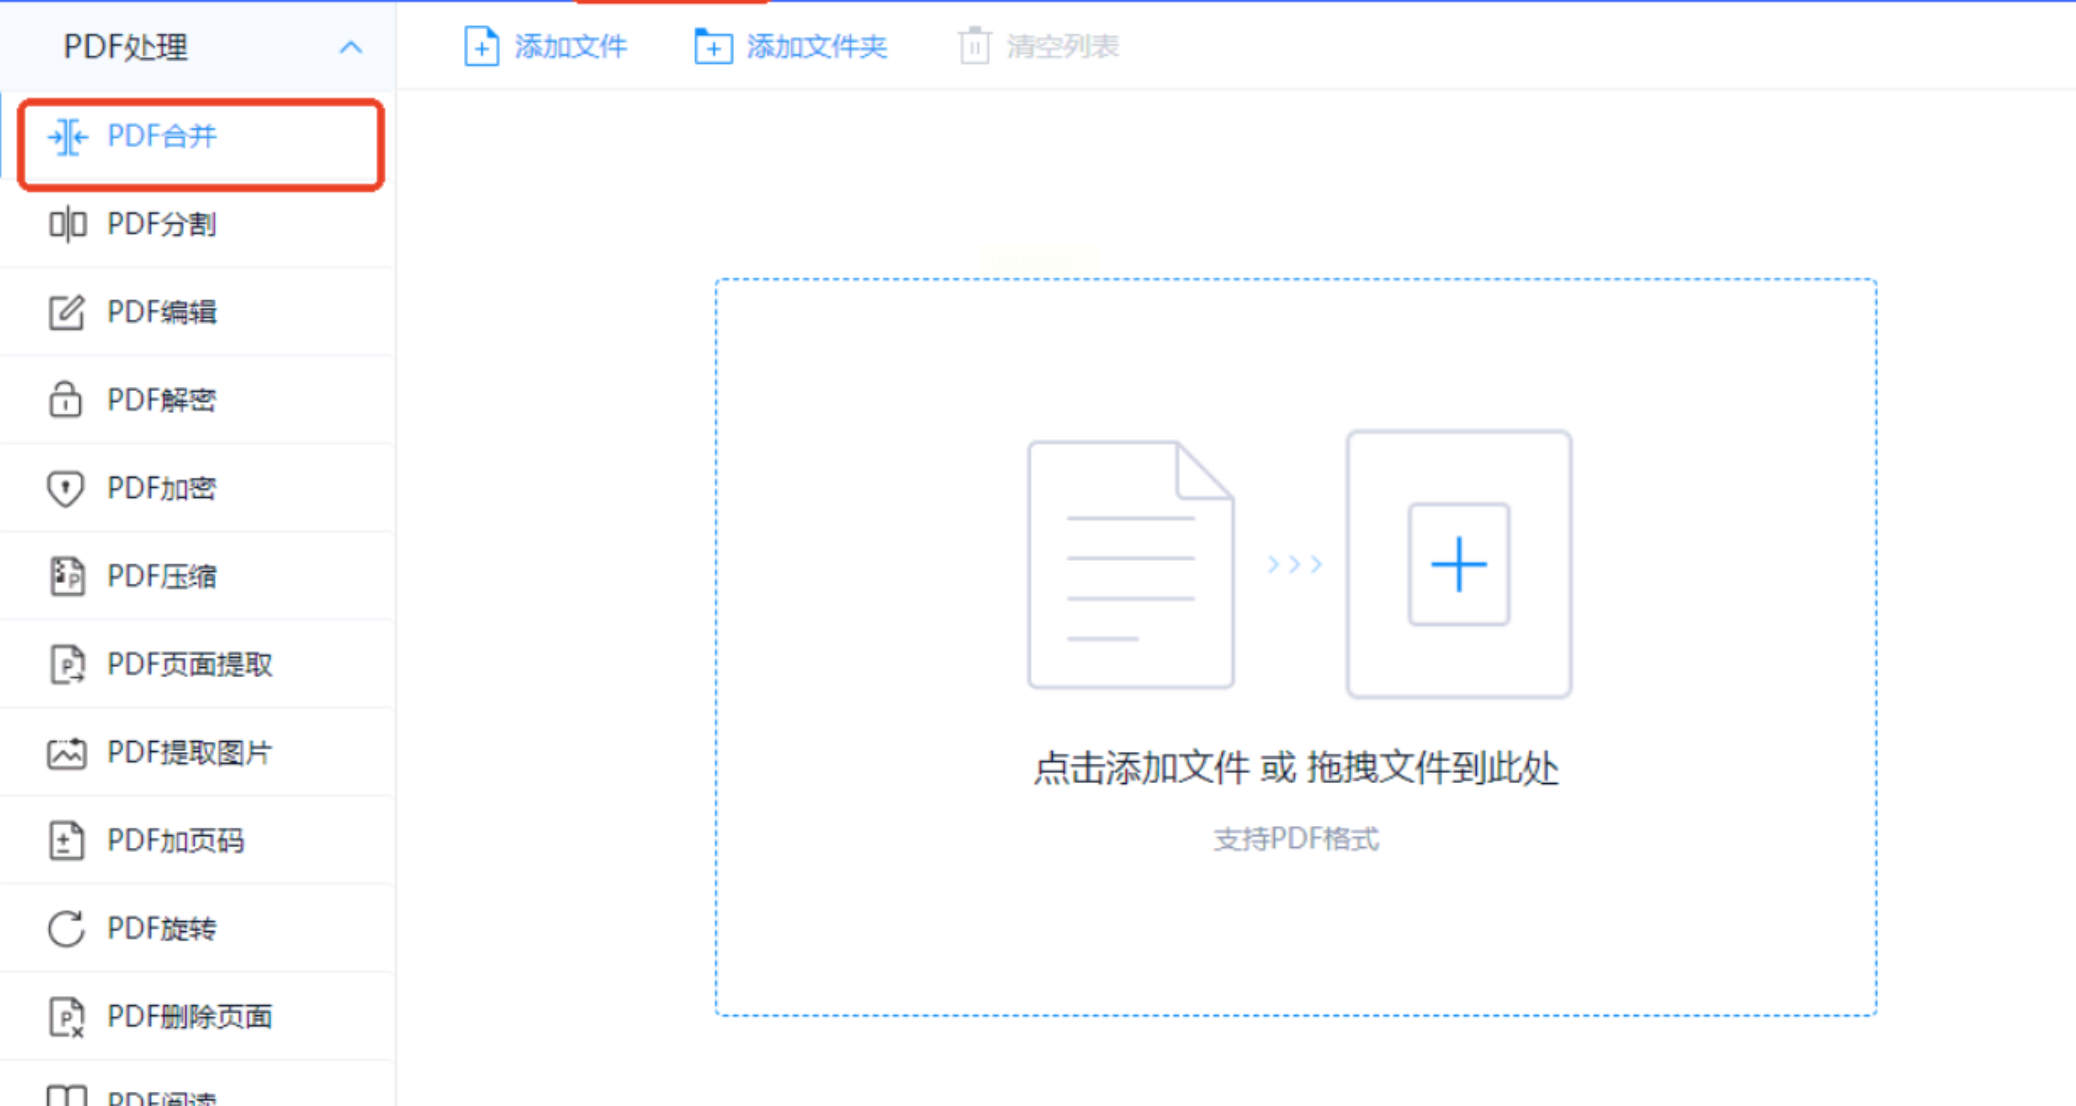Click the PDF合并 merge icon
Screen dimensions: 2076x1106
[68, 137]
